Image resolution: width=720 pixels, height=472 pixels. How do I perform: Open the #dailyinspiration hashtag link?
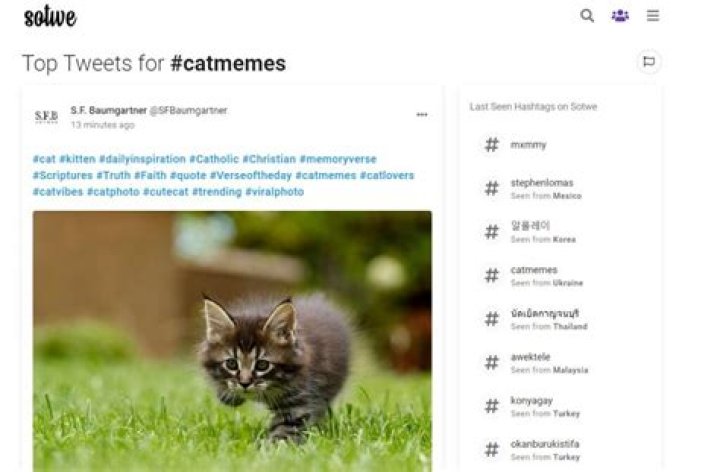(142, 159)
